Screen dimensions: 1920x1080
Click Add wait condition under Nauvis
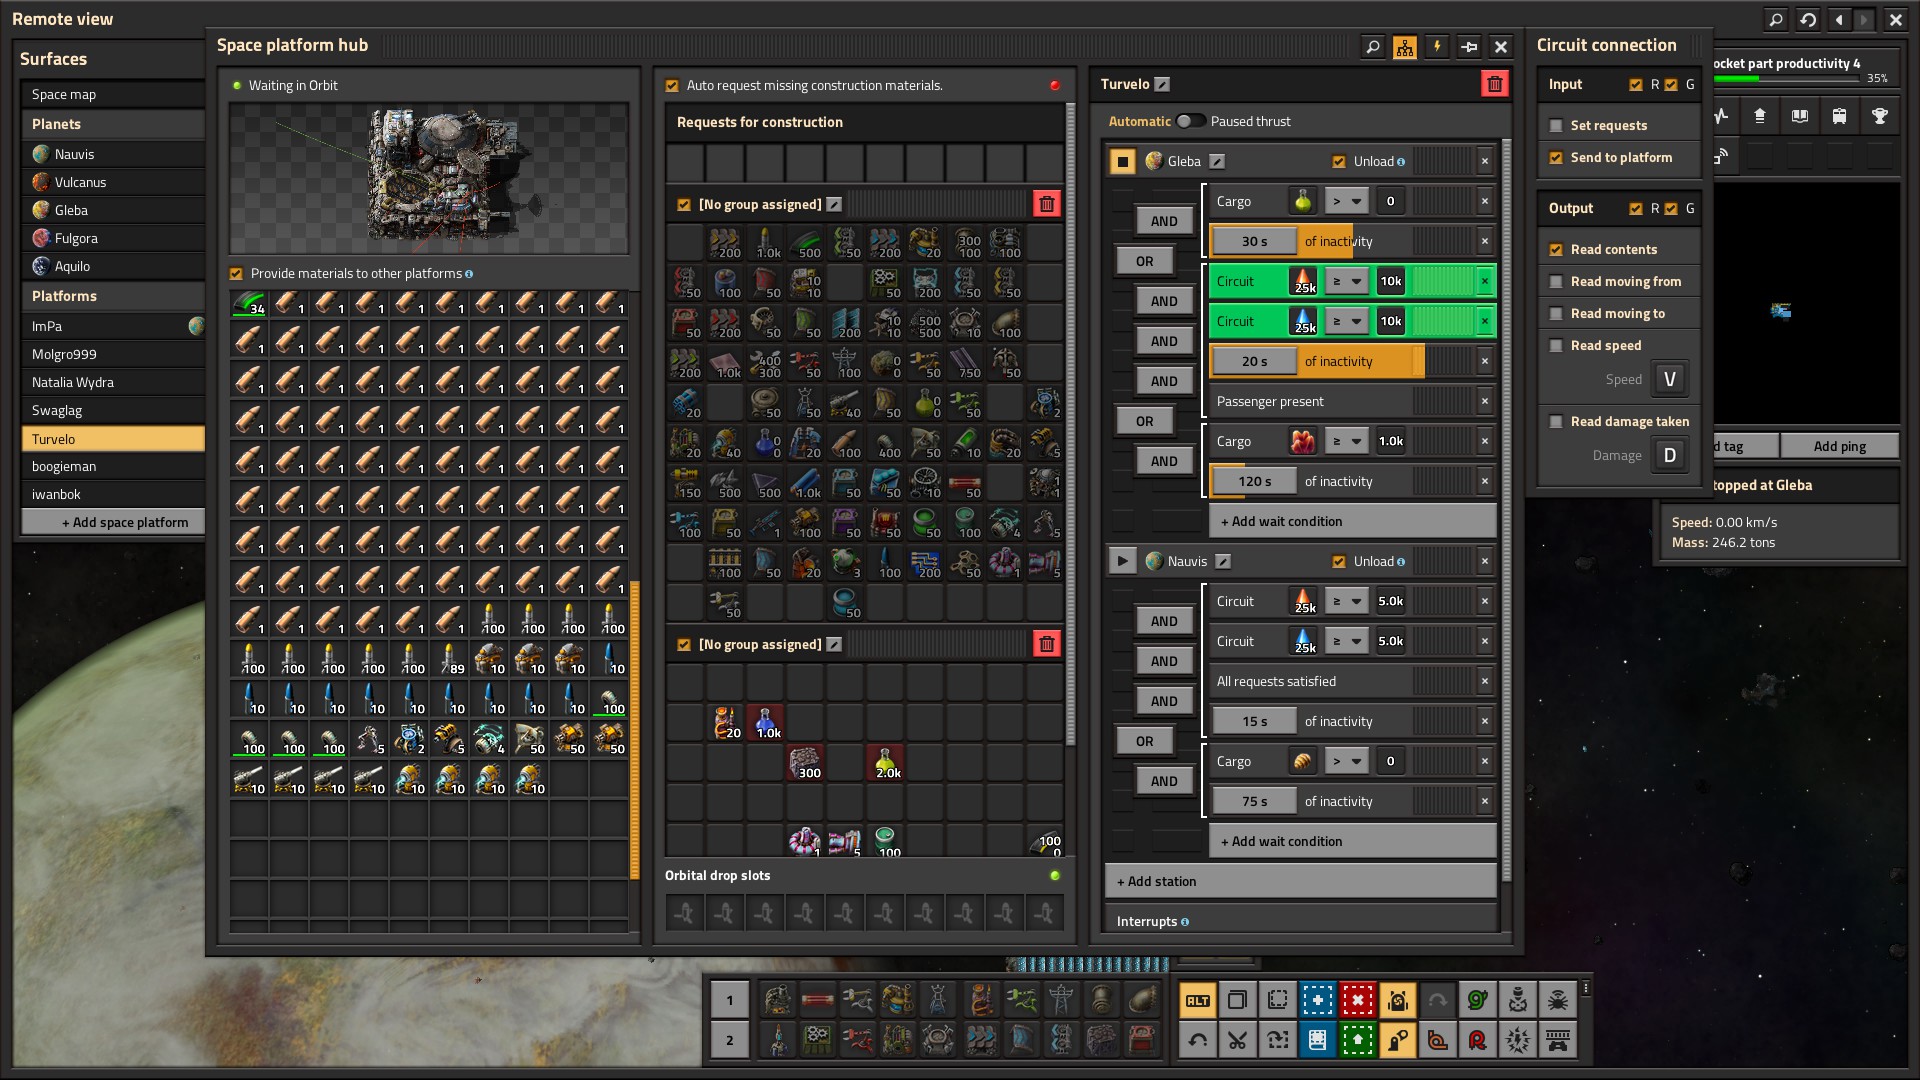(x=1352, y=841)
